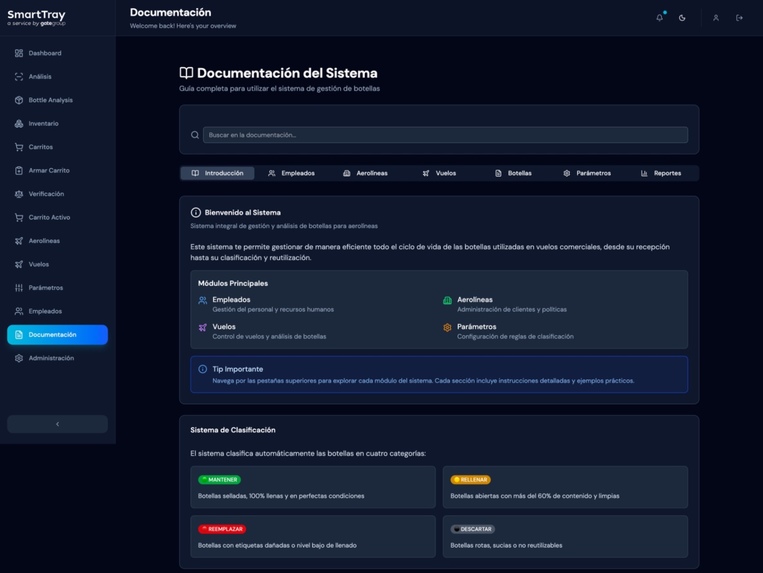763x573 pixels.
Task: Open Administración in the sidebar
Action: tap(57, 358)
